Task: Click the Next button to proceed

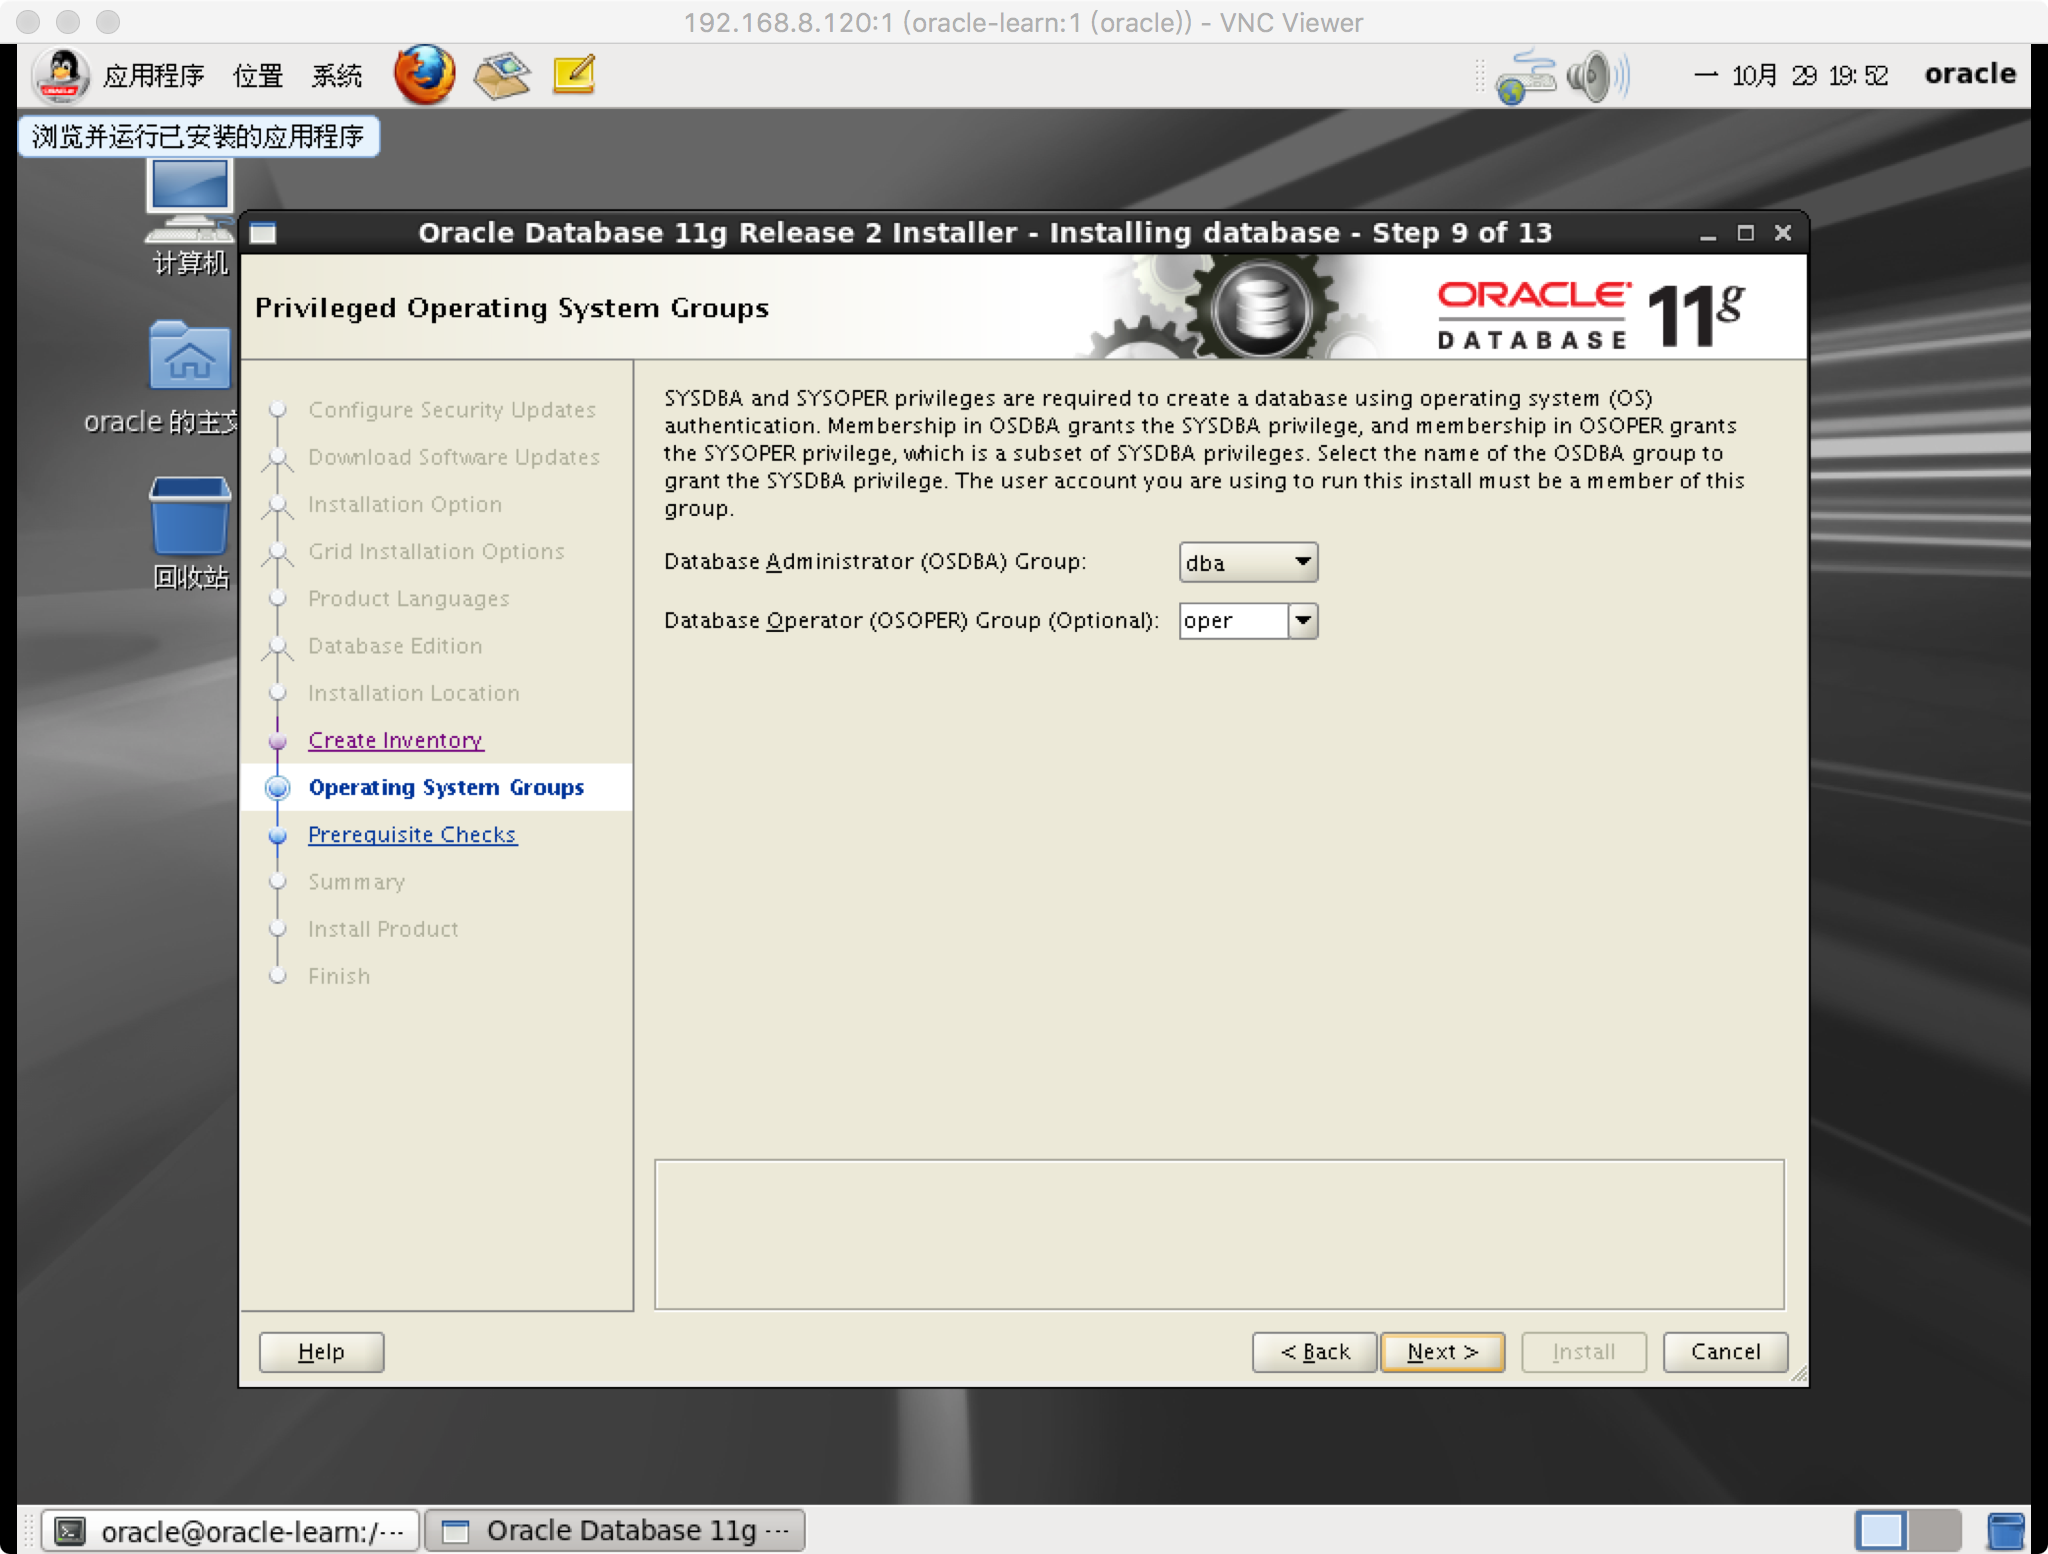Action: pyautogui.click(x=1439, y=1350)
